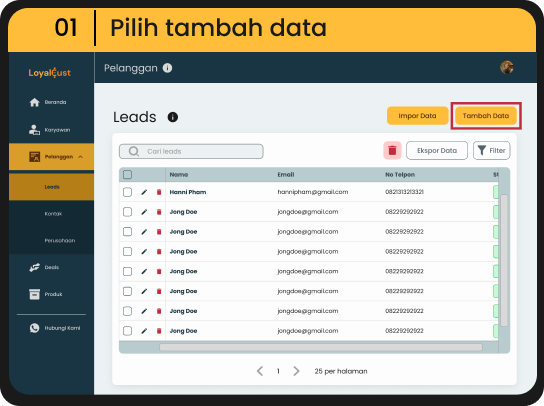Collapse the Pelanggan sidebar menu chevron
This screenshot has height=406, width=544.
coord(80,157)
